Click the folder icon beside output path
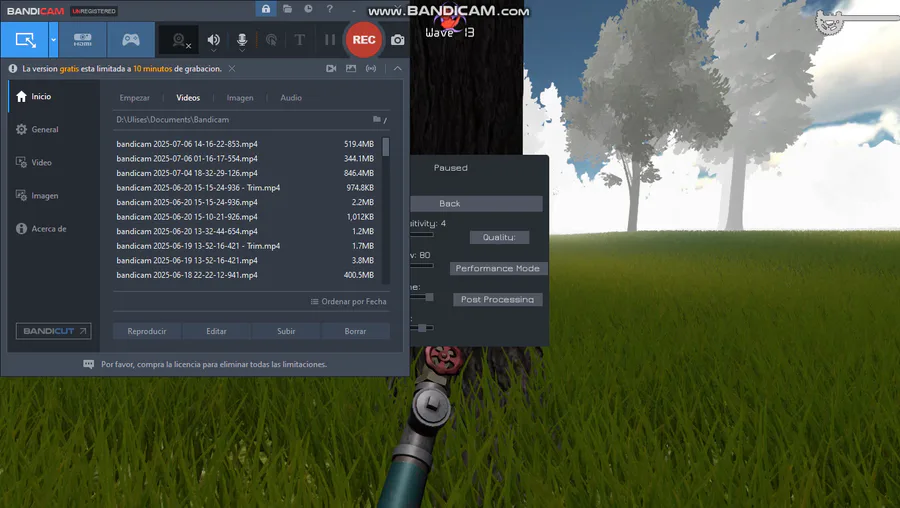The image size is (900, 508). coord(377,119)
